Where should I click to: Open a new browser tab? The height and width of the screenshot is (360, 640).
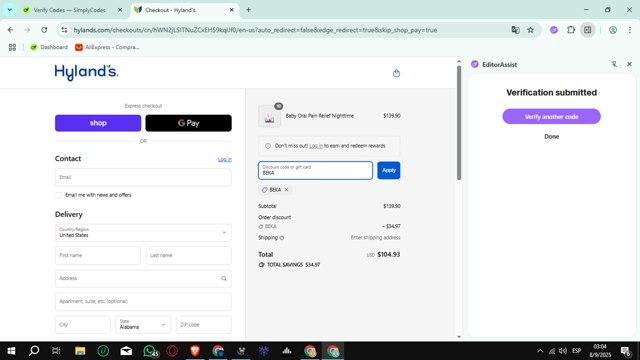click(248, 10)
